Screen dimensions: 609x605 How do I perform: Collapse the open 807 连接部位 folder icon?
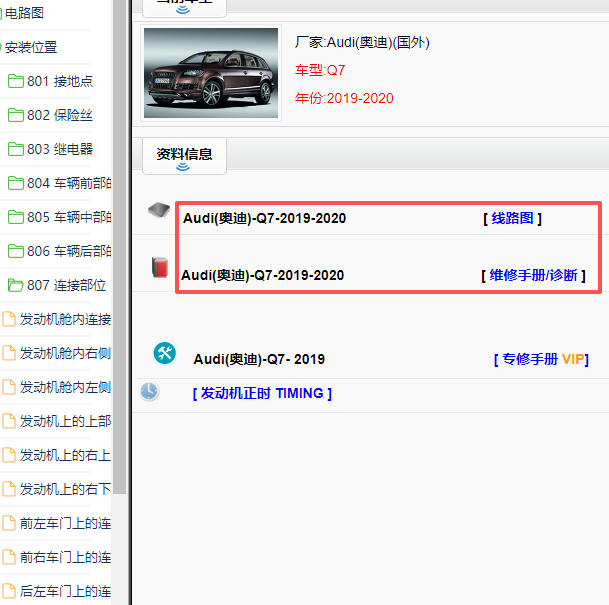[x=16, y=285]
